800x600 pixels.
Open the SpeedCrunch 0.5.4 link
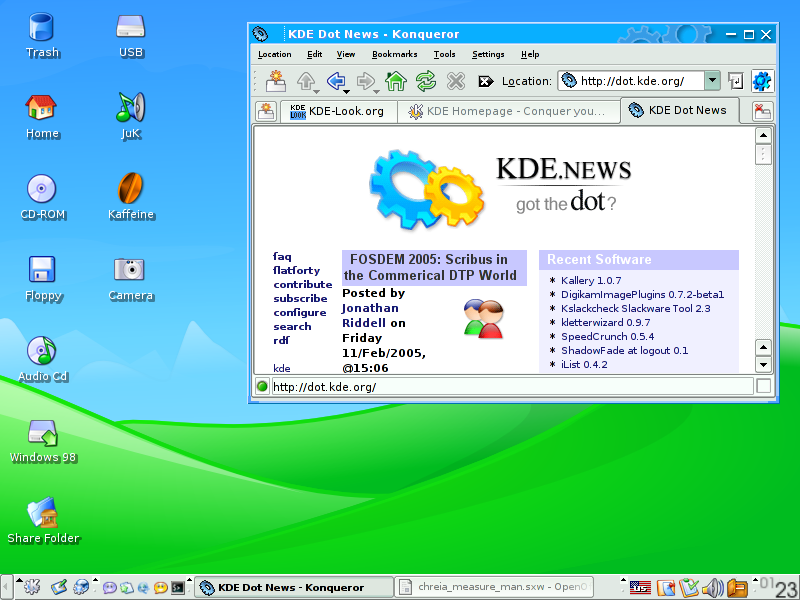[x=607, y=337]
